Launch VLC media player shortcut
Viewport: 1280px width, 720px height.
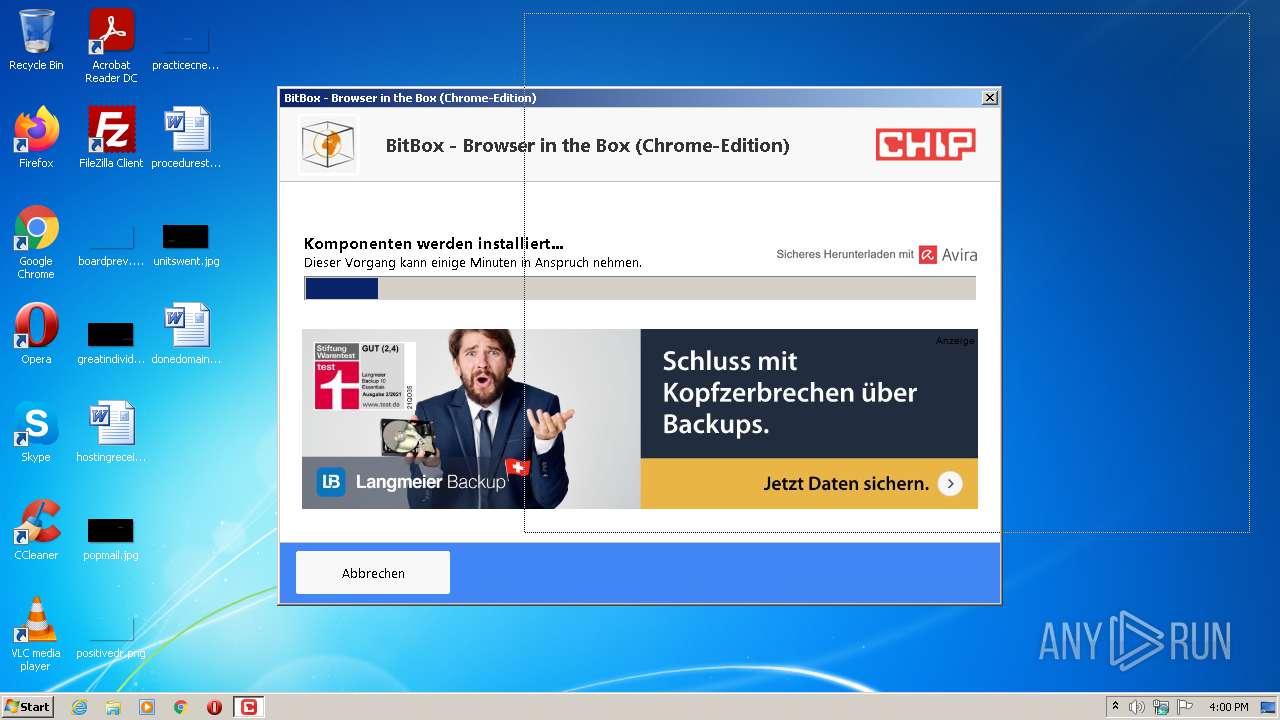[x=36, y=634]
